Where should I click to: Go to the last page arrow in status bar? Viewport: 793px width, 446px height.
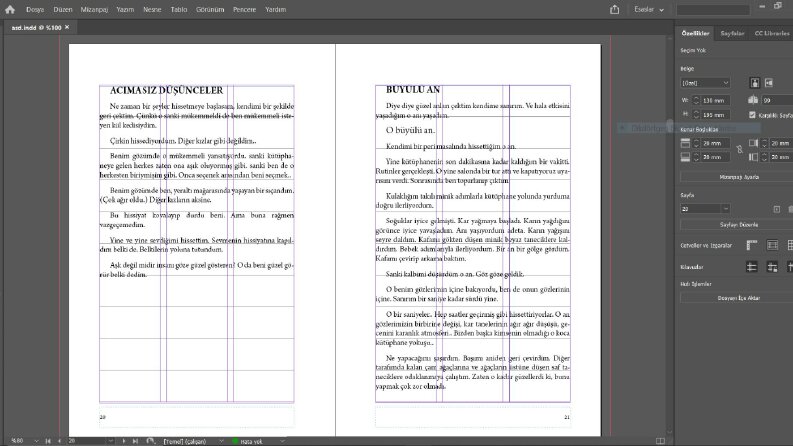click(x=135, y=441)
